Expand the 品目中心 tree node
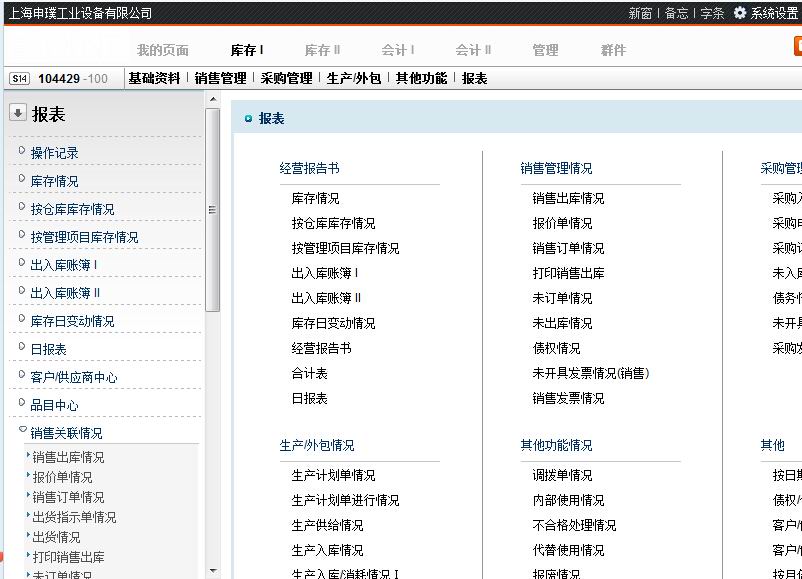802x579 pixels. [x=22, y=403]
